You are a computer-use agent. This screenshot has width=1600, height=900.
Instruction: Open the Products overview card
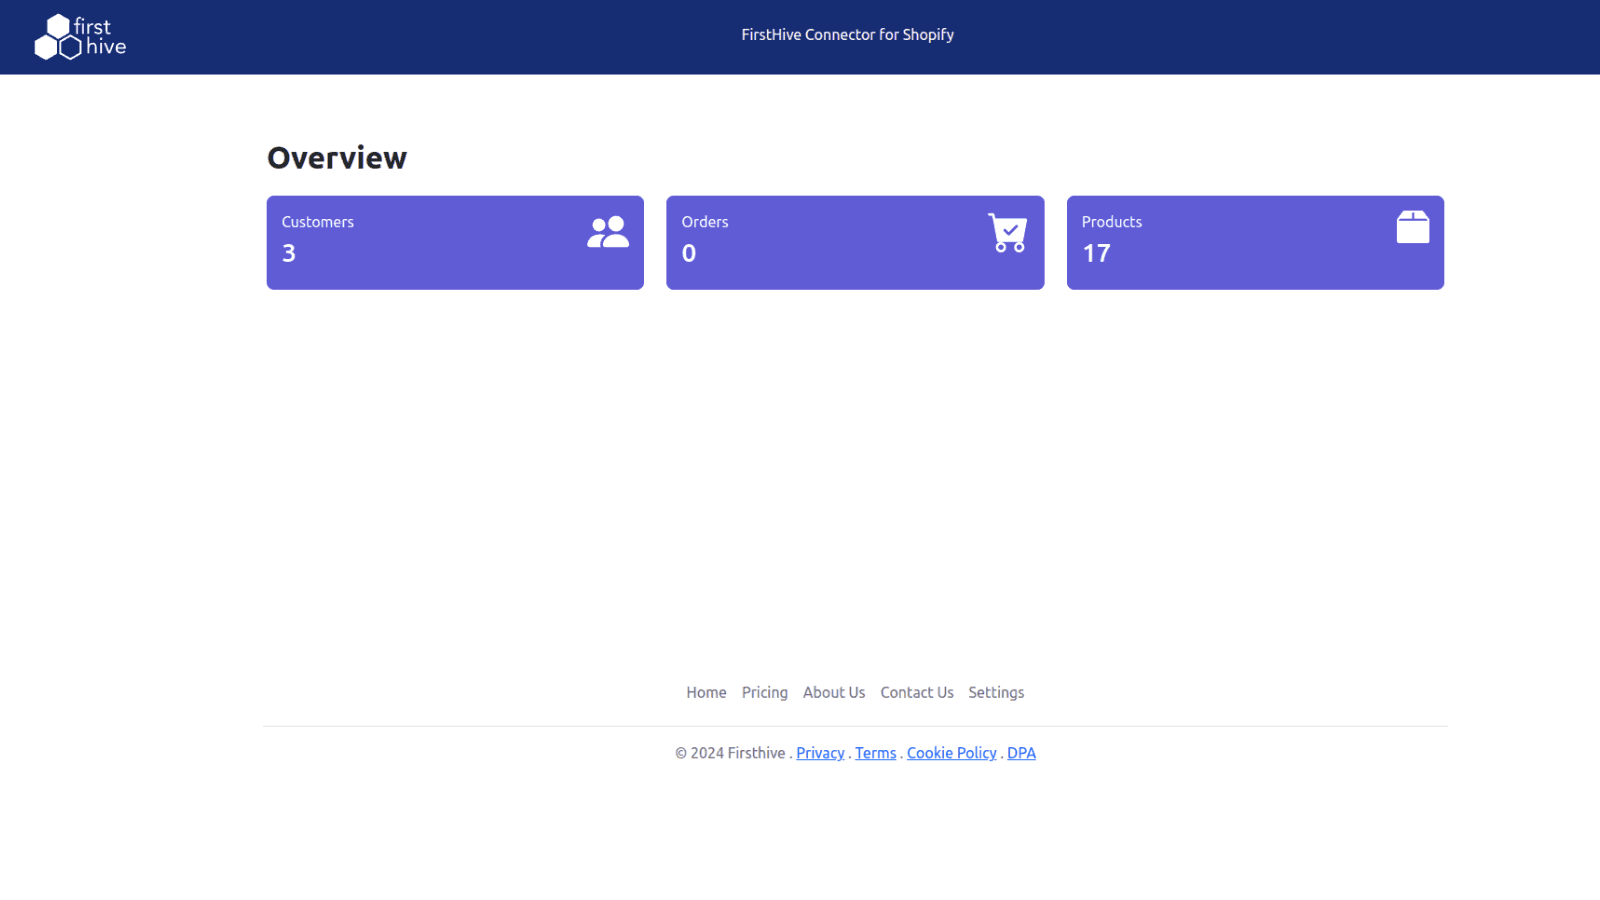pyautogui.click(x=1255, y=242)
